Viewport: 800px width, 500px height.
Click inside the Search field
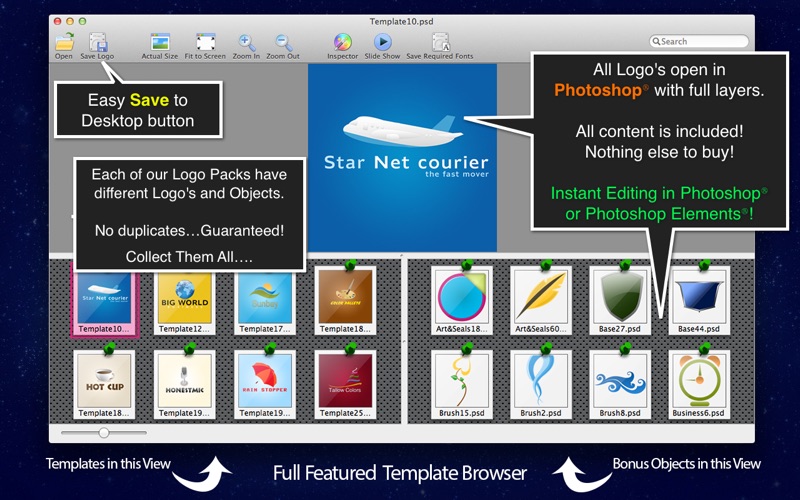click(699, 41)
